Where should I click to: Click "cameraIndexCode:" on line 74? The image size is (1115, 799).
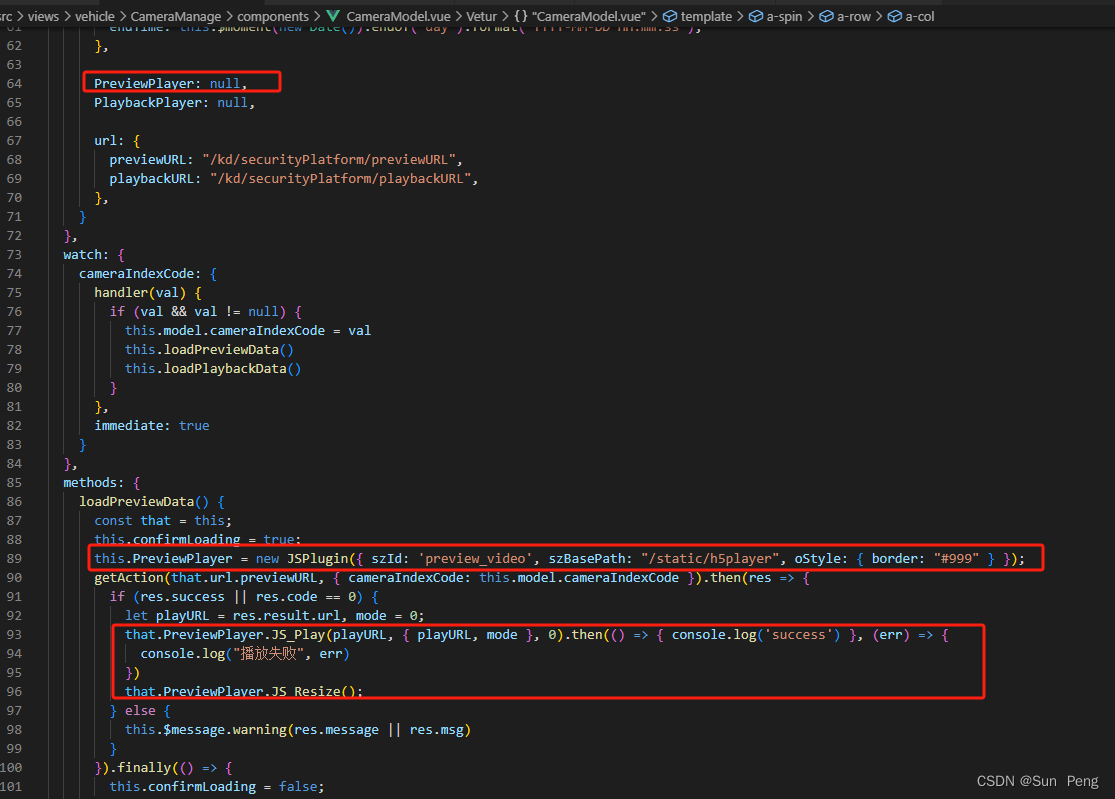(x=140, y=274)
